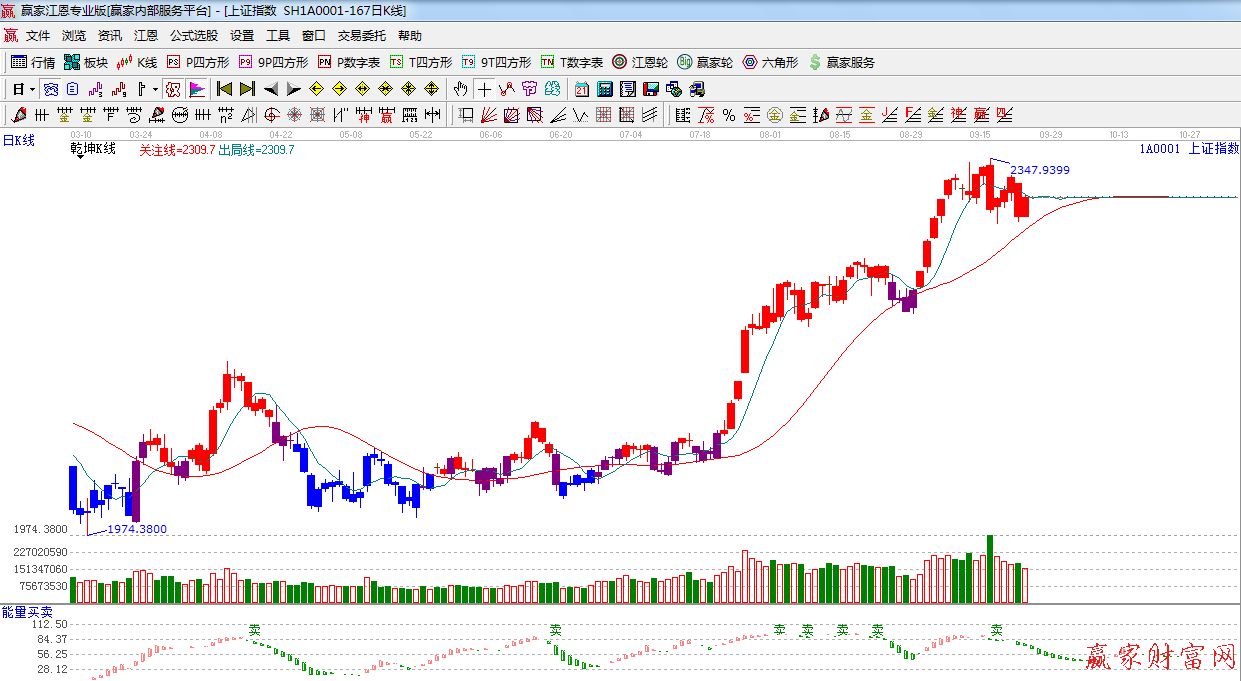Click the 行情 quotes button
The height and width of the screenshot is (681, 1241).
tap(33, 62)
